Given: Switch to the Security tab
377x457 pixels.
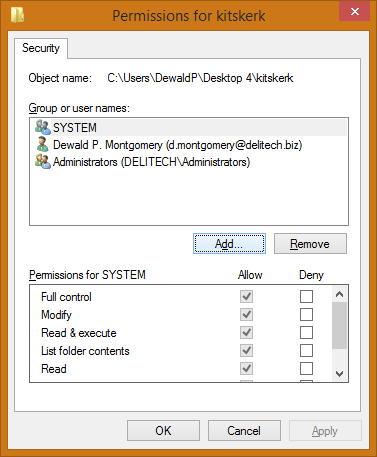Looking at the screenshot, I should pos(41,48).
